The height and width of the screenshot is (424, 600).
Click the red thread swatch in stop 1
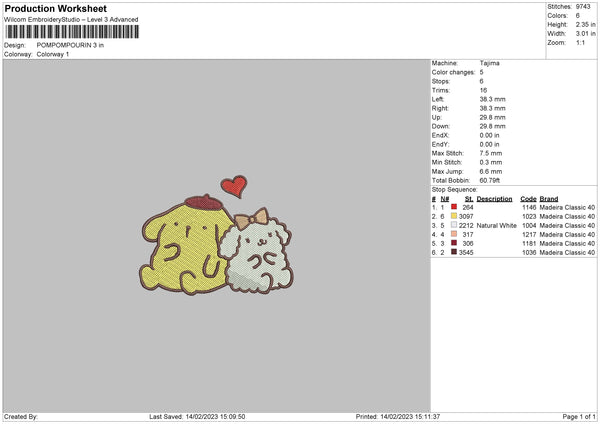[x=454, y=207]
